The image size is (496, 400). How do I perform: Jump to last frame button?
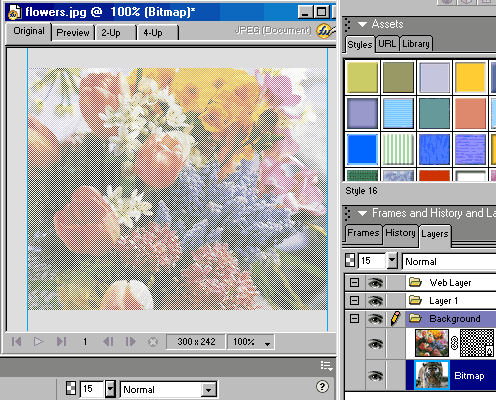tap(61, 342)
